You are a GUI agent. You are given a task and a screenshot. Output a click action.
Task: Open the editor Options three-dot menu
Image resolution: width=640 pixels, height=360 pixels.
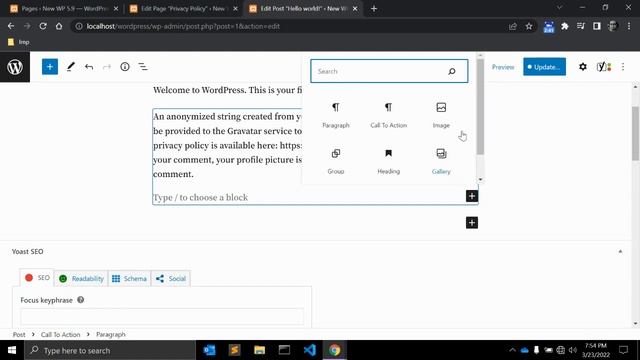[623, 67]
